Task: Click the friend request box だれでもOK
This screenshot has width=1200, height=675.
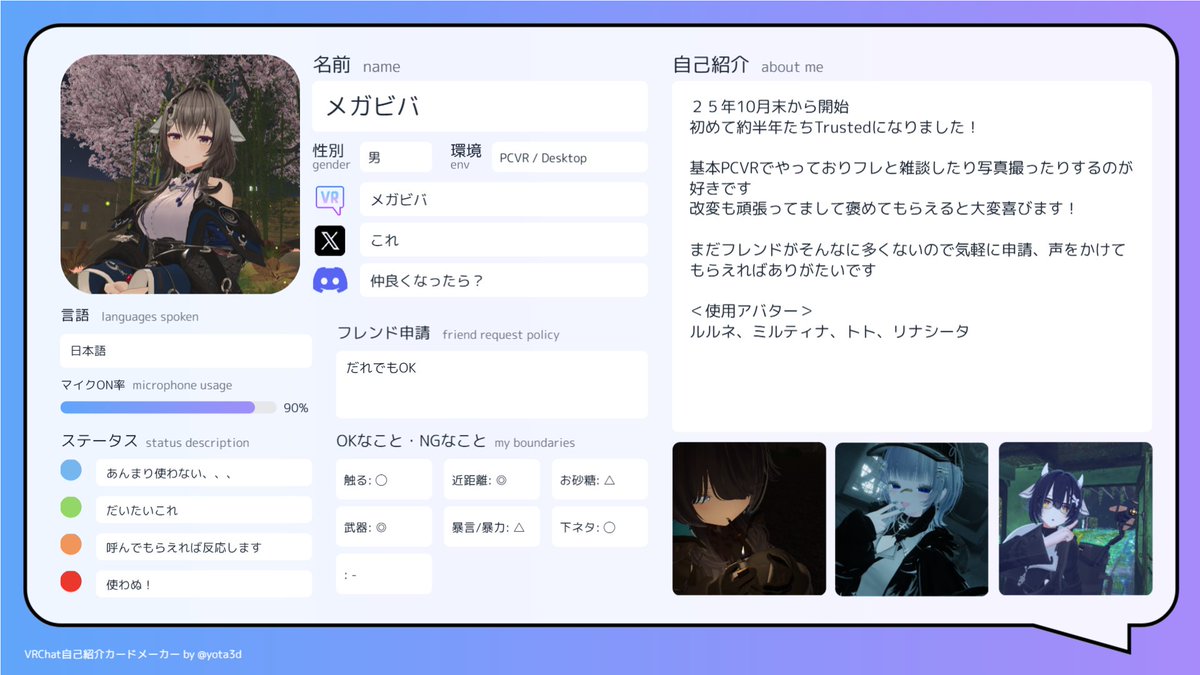Action: pyautogui.click(x=492, y=384)
